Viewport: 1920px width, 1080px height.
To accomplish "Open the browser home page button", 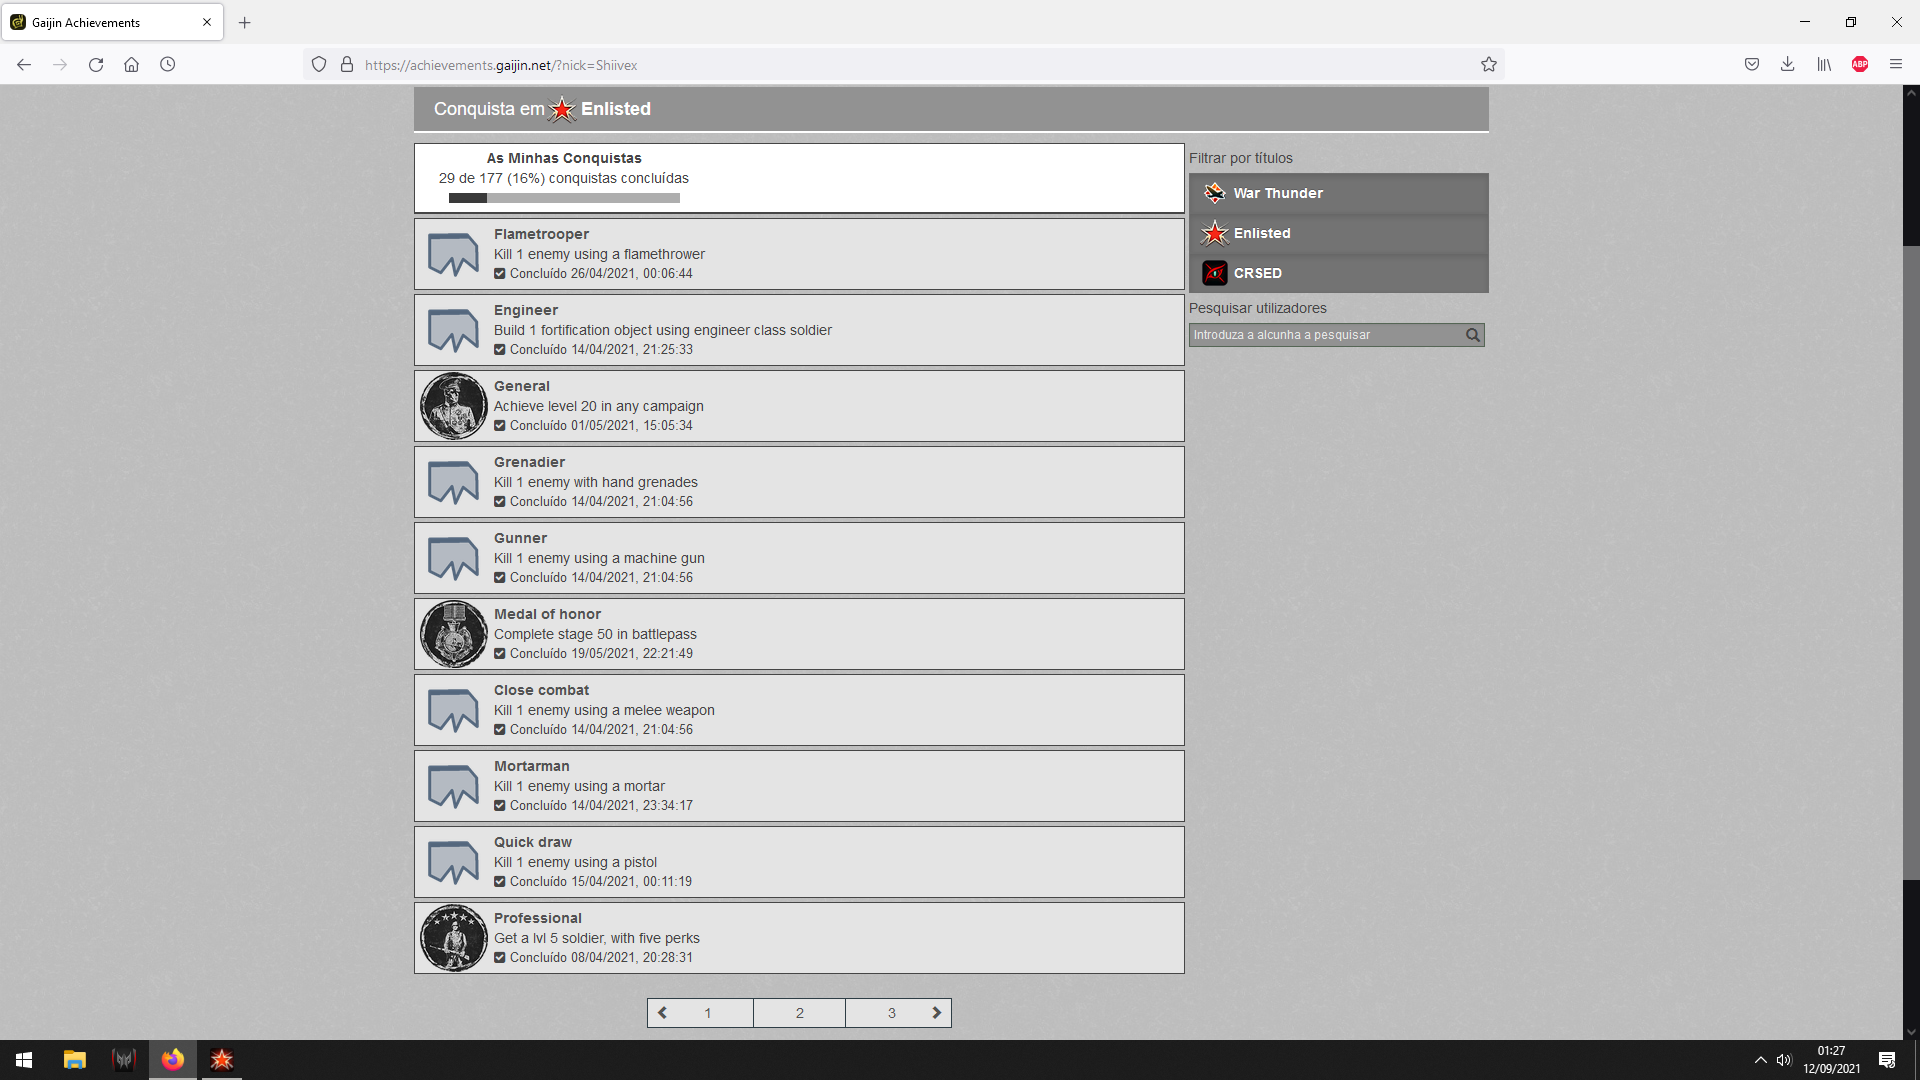I will coord(131,65).
